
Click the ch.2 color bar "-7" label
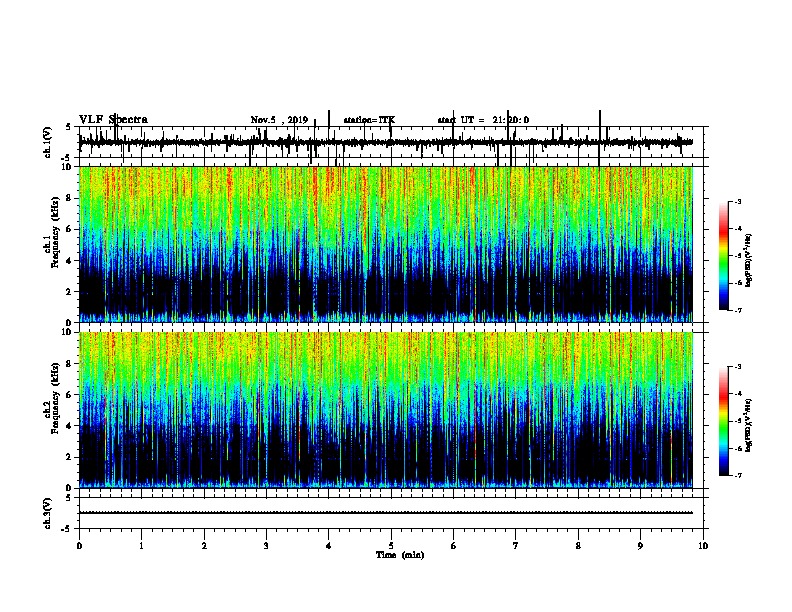click(x=737, y=475)
